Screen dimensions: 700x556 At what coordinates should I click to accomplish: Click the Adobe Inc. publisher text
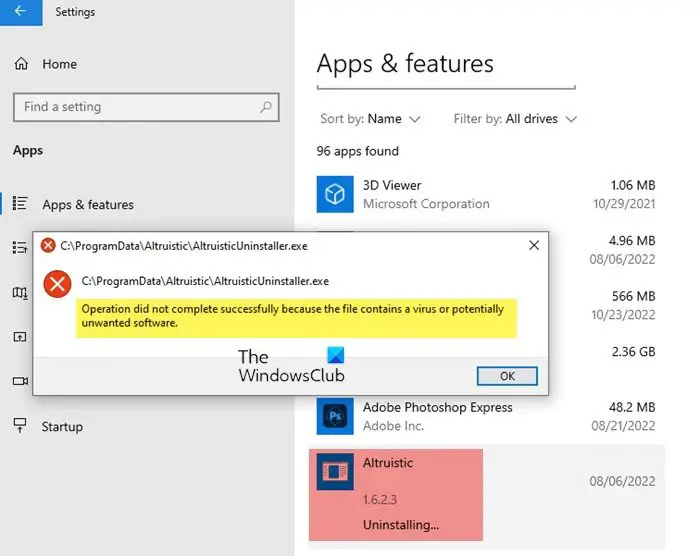tap(393, 426)
